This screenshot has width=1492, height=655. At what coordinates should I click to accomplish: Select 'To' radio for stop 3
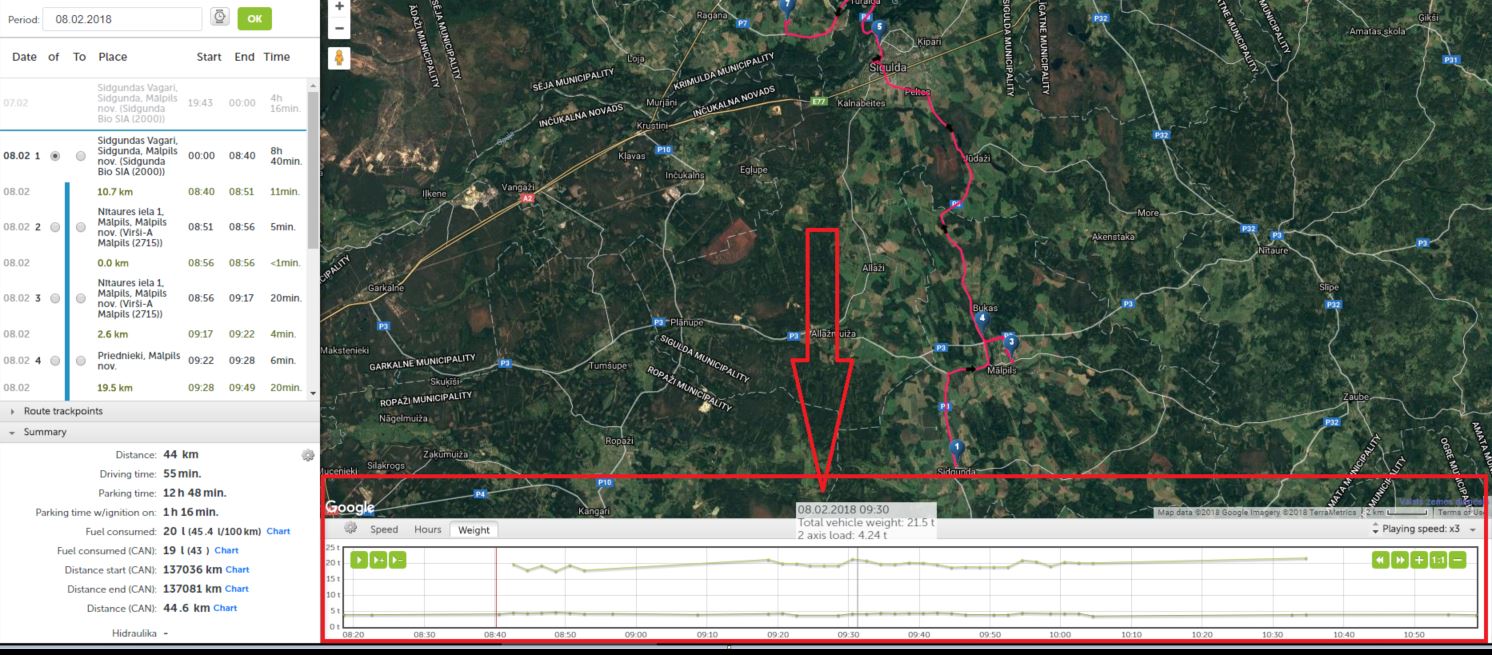tap(81, 298)
